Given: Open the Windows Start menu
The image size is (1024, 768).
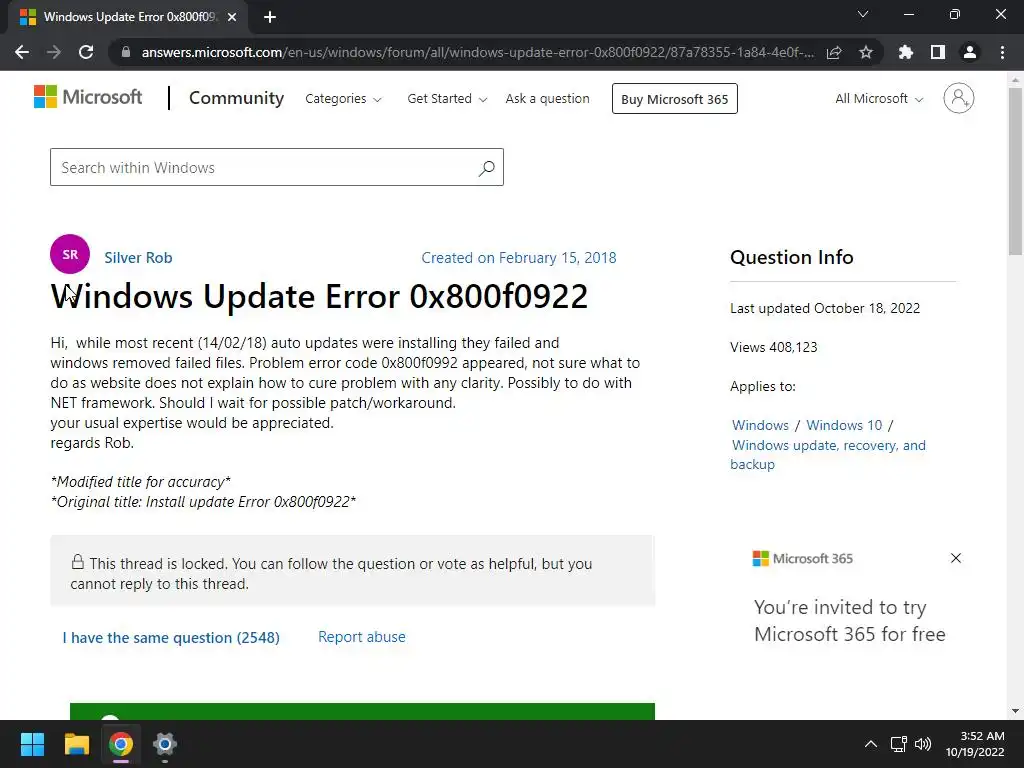Looking at the screenshot, I should [32, 744].
